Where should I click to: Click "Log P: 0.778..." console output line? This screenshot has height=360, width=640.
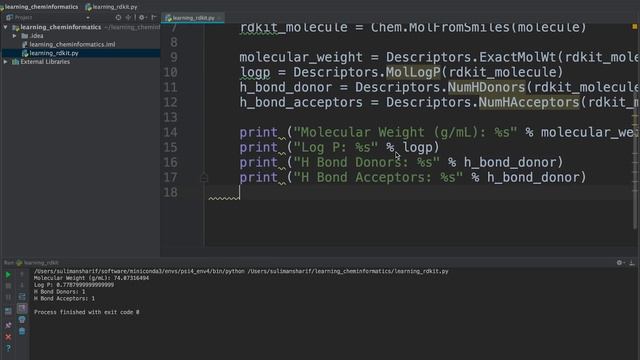tap(74, 285)
